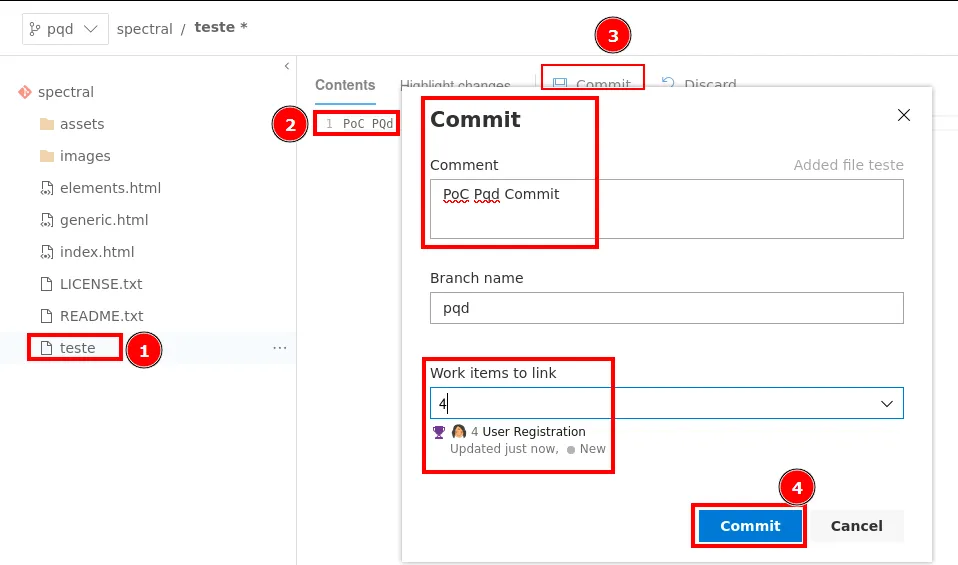Collapse the file tree panel
958x565 pixels.
tap(287, 66)
